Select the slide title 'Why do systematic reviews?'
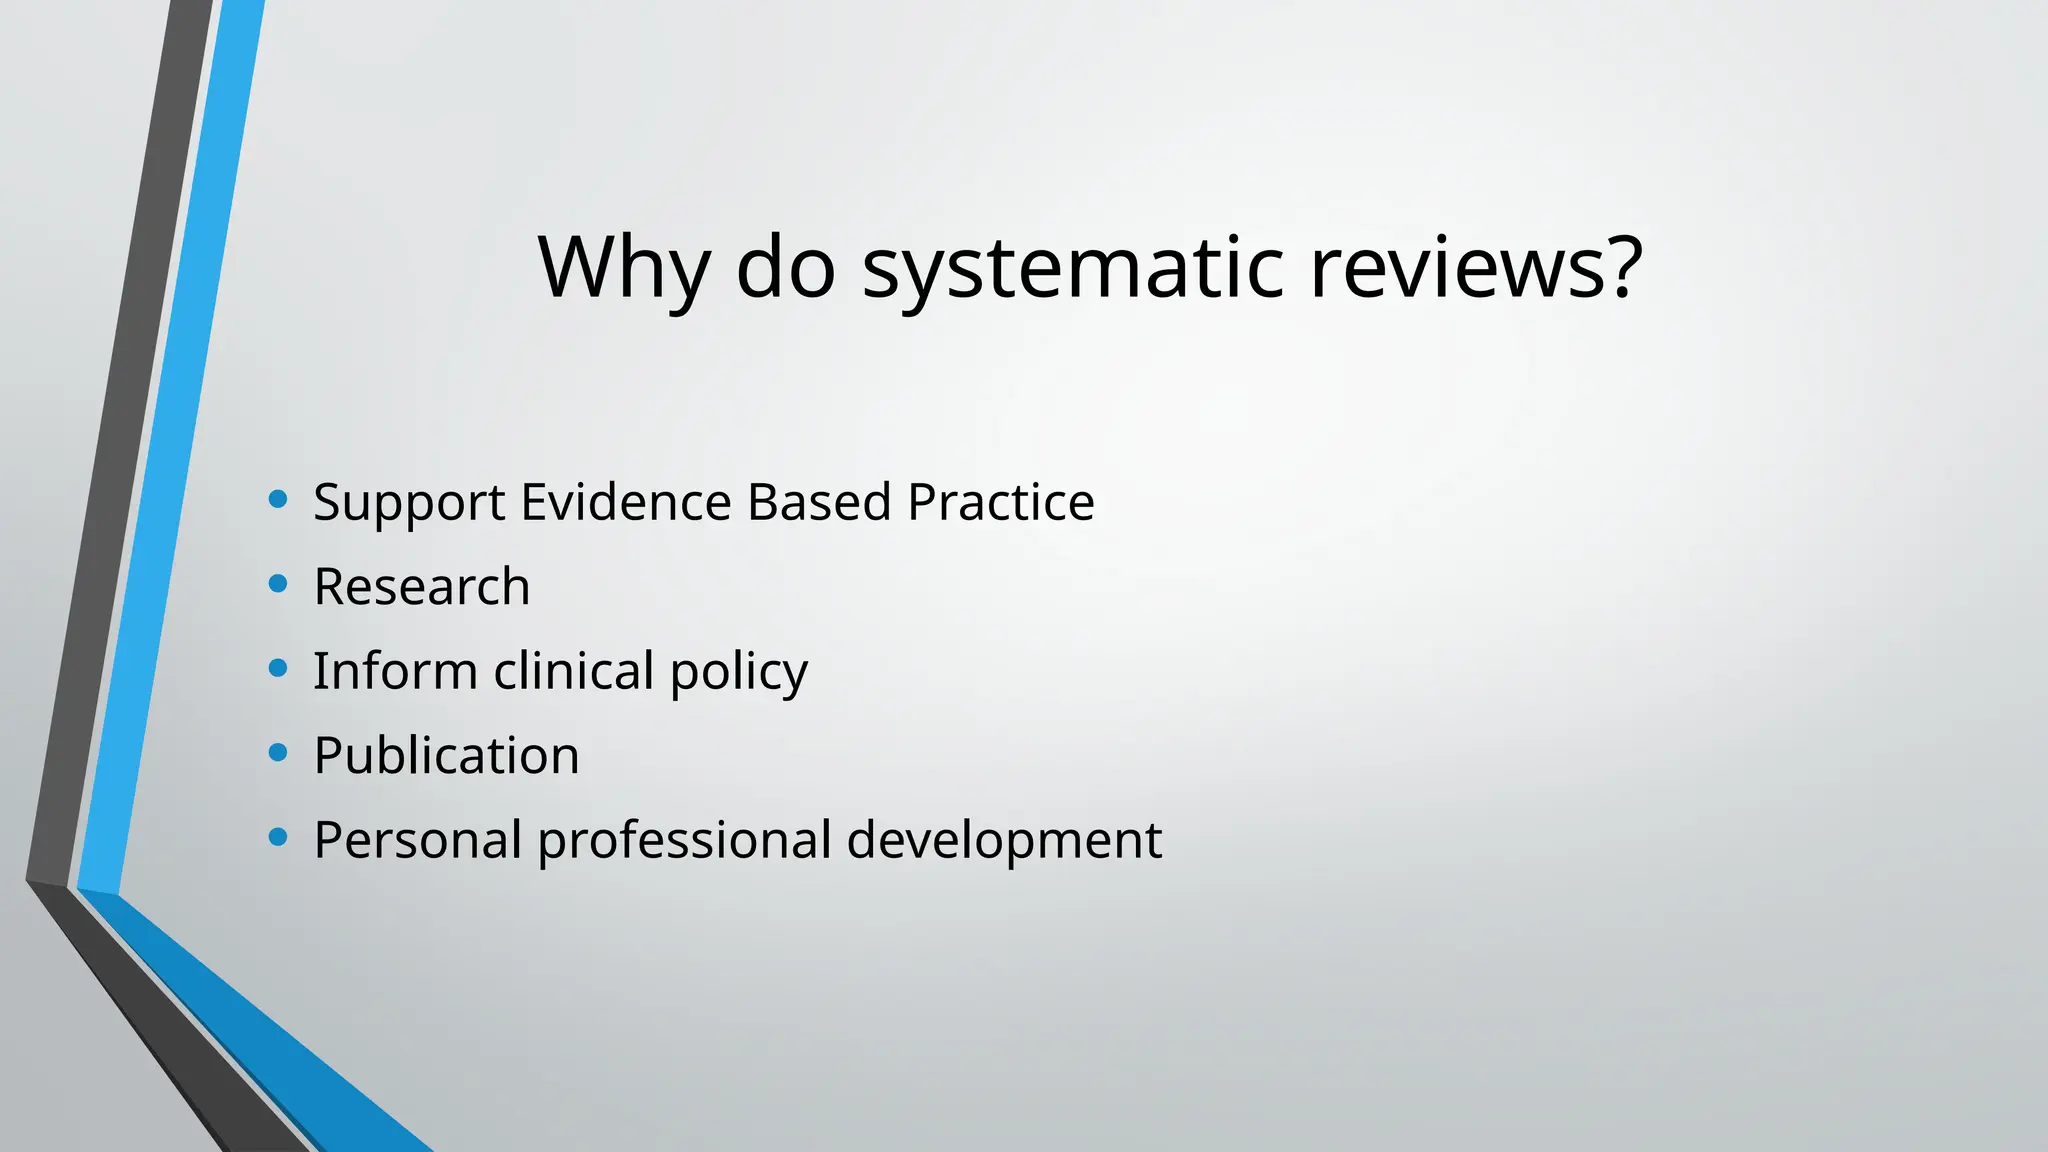The width and height of the screenshot is (2048, 1152). click(x=1090, y=268)
